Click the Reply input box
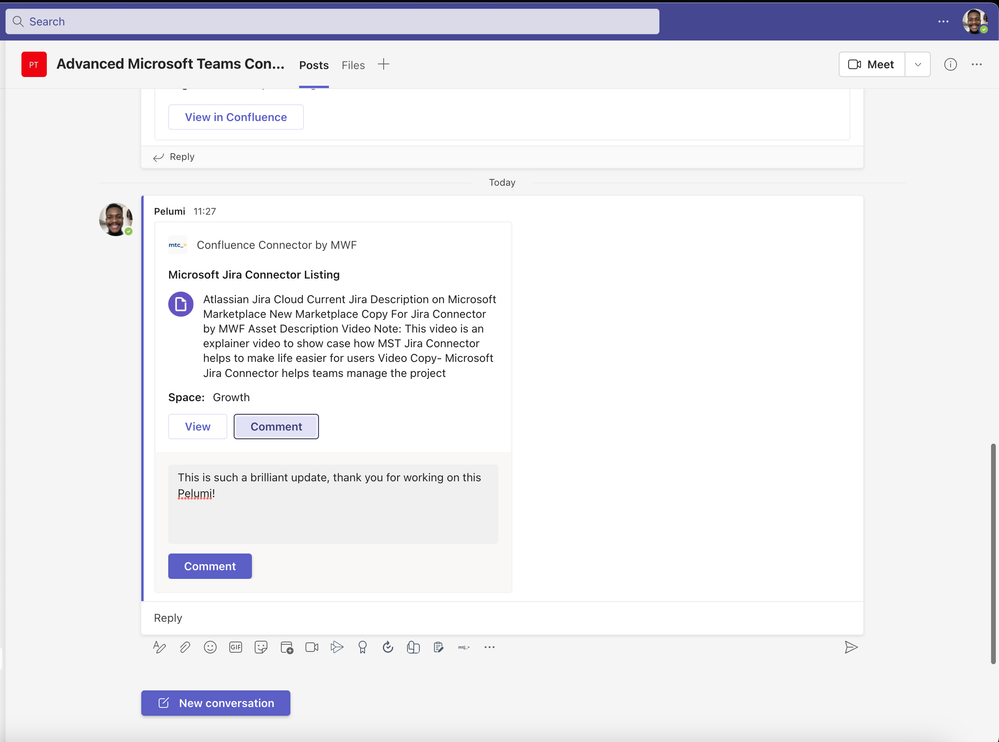This screenshot has height=742, width=999. [x=502, y=618]
